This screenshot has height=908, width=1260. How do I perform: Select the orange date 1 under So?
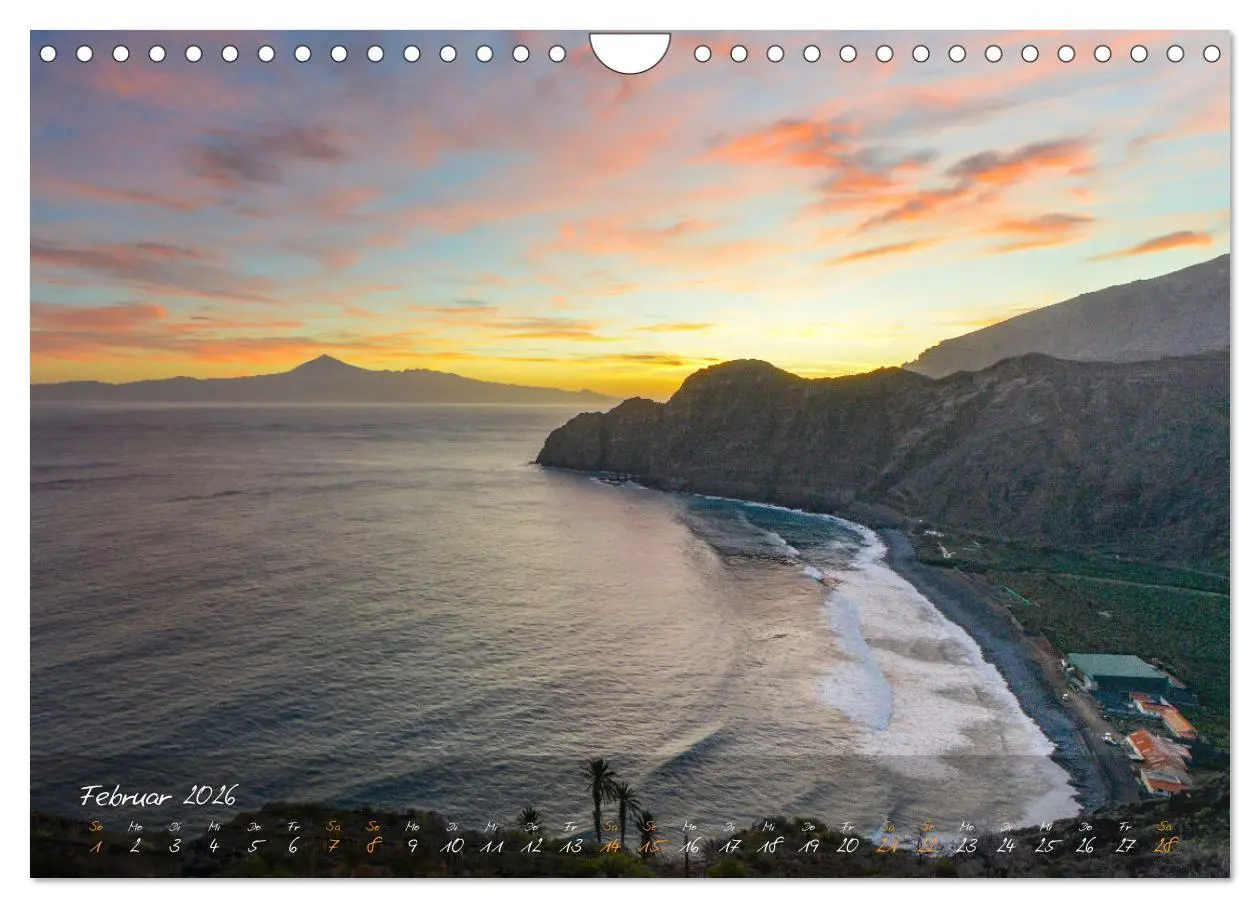pyautogui.click(x=96, y=849)
